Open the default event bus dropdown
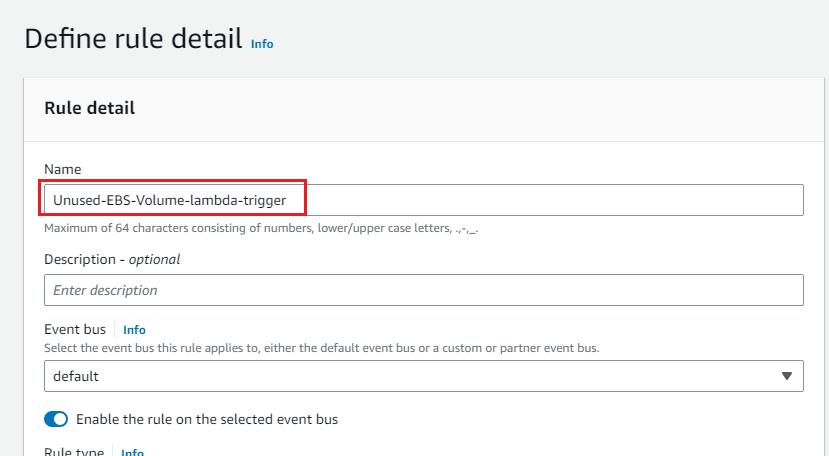 pos(423,376)
